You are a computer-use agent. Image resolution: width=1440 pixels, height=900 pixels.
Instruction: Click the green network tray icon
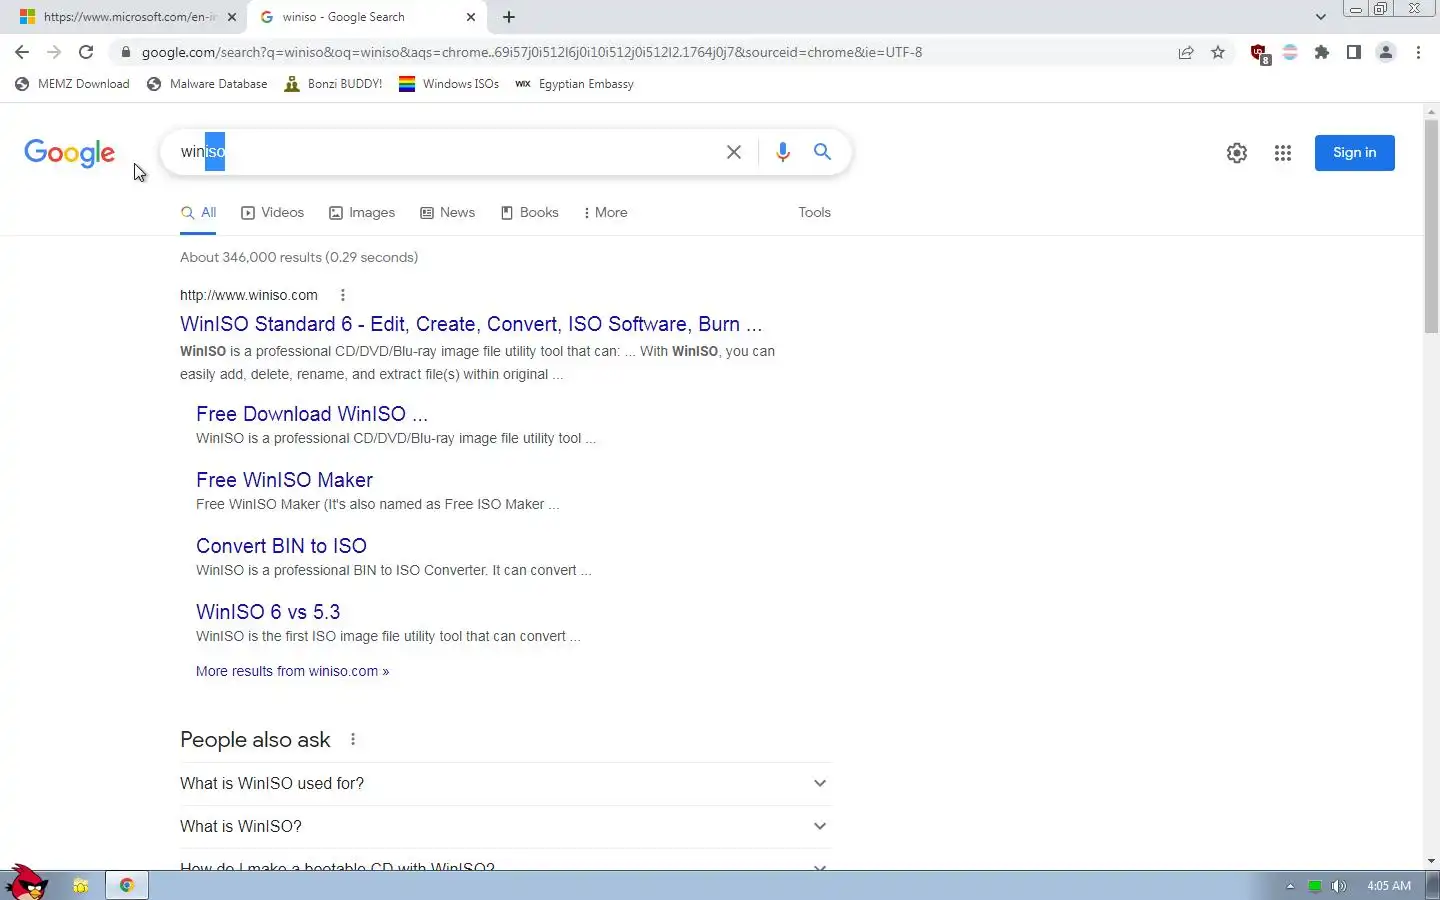[1315, 886]
